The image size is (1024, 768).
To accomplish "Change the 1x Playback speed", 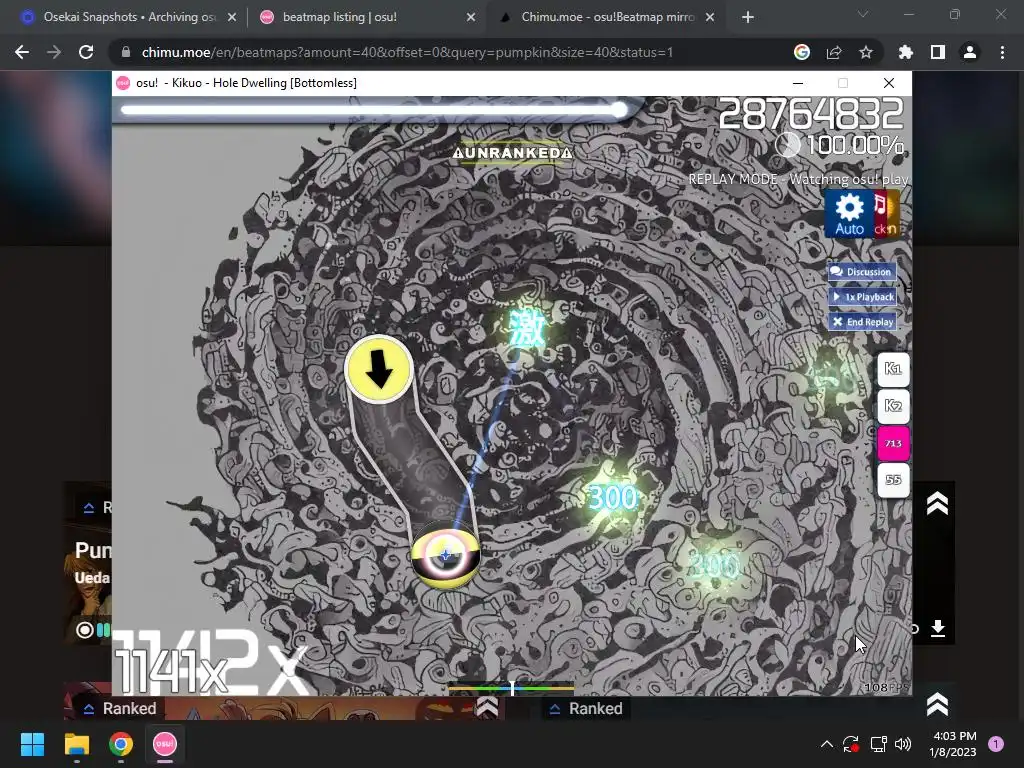I will tap(862, 296).
